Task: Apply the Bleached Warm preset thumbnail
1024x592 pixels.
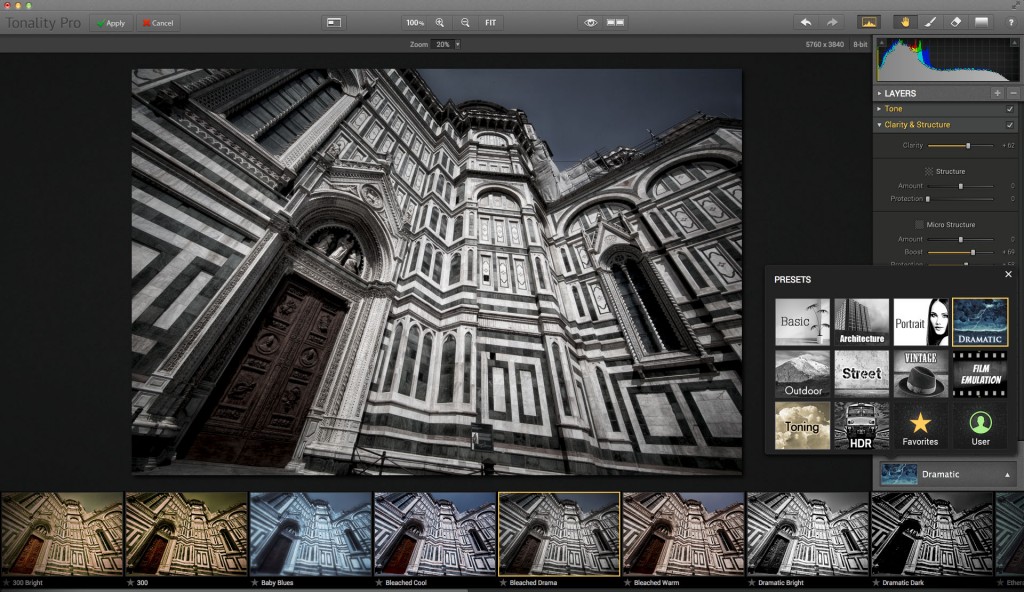Action: pos(684,534)
